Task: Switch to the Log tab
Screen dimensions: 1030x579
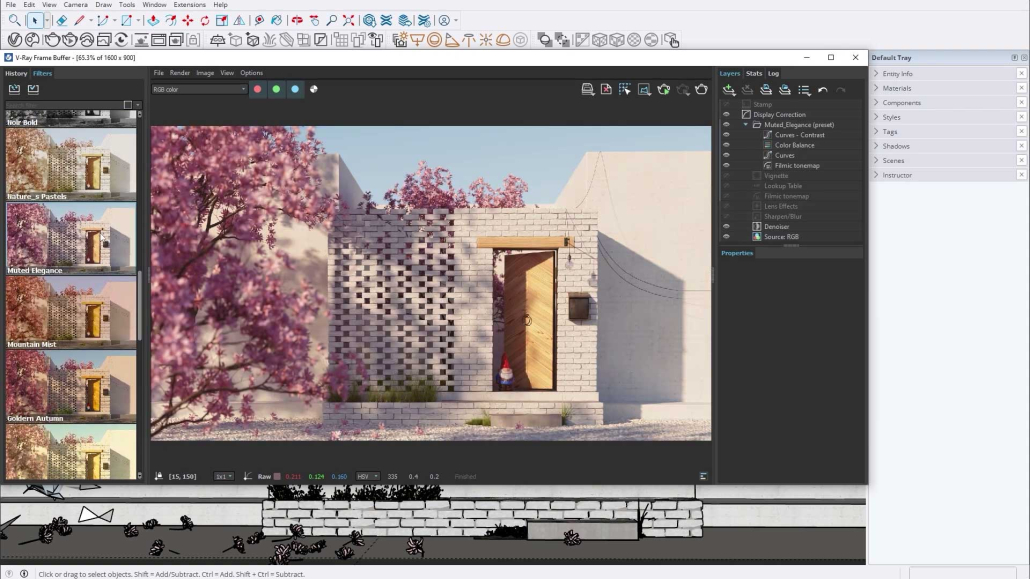Action: (x=773, y=74)
